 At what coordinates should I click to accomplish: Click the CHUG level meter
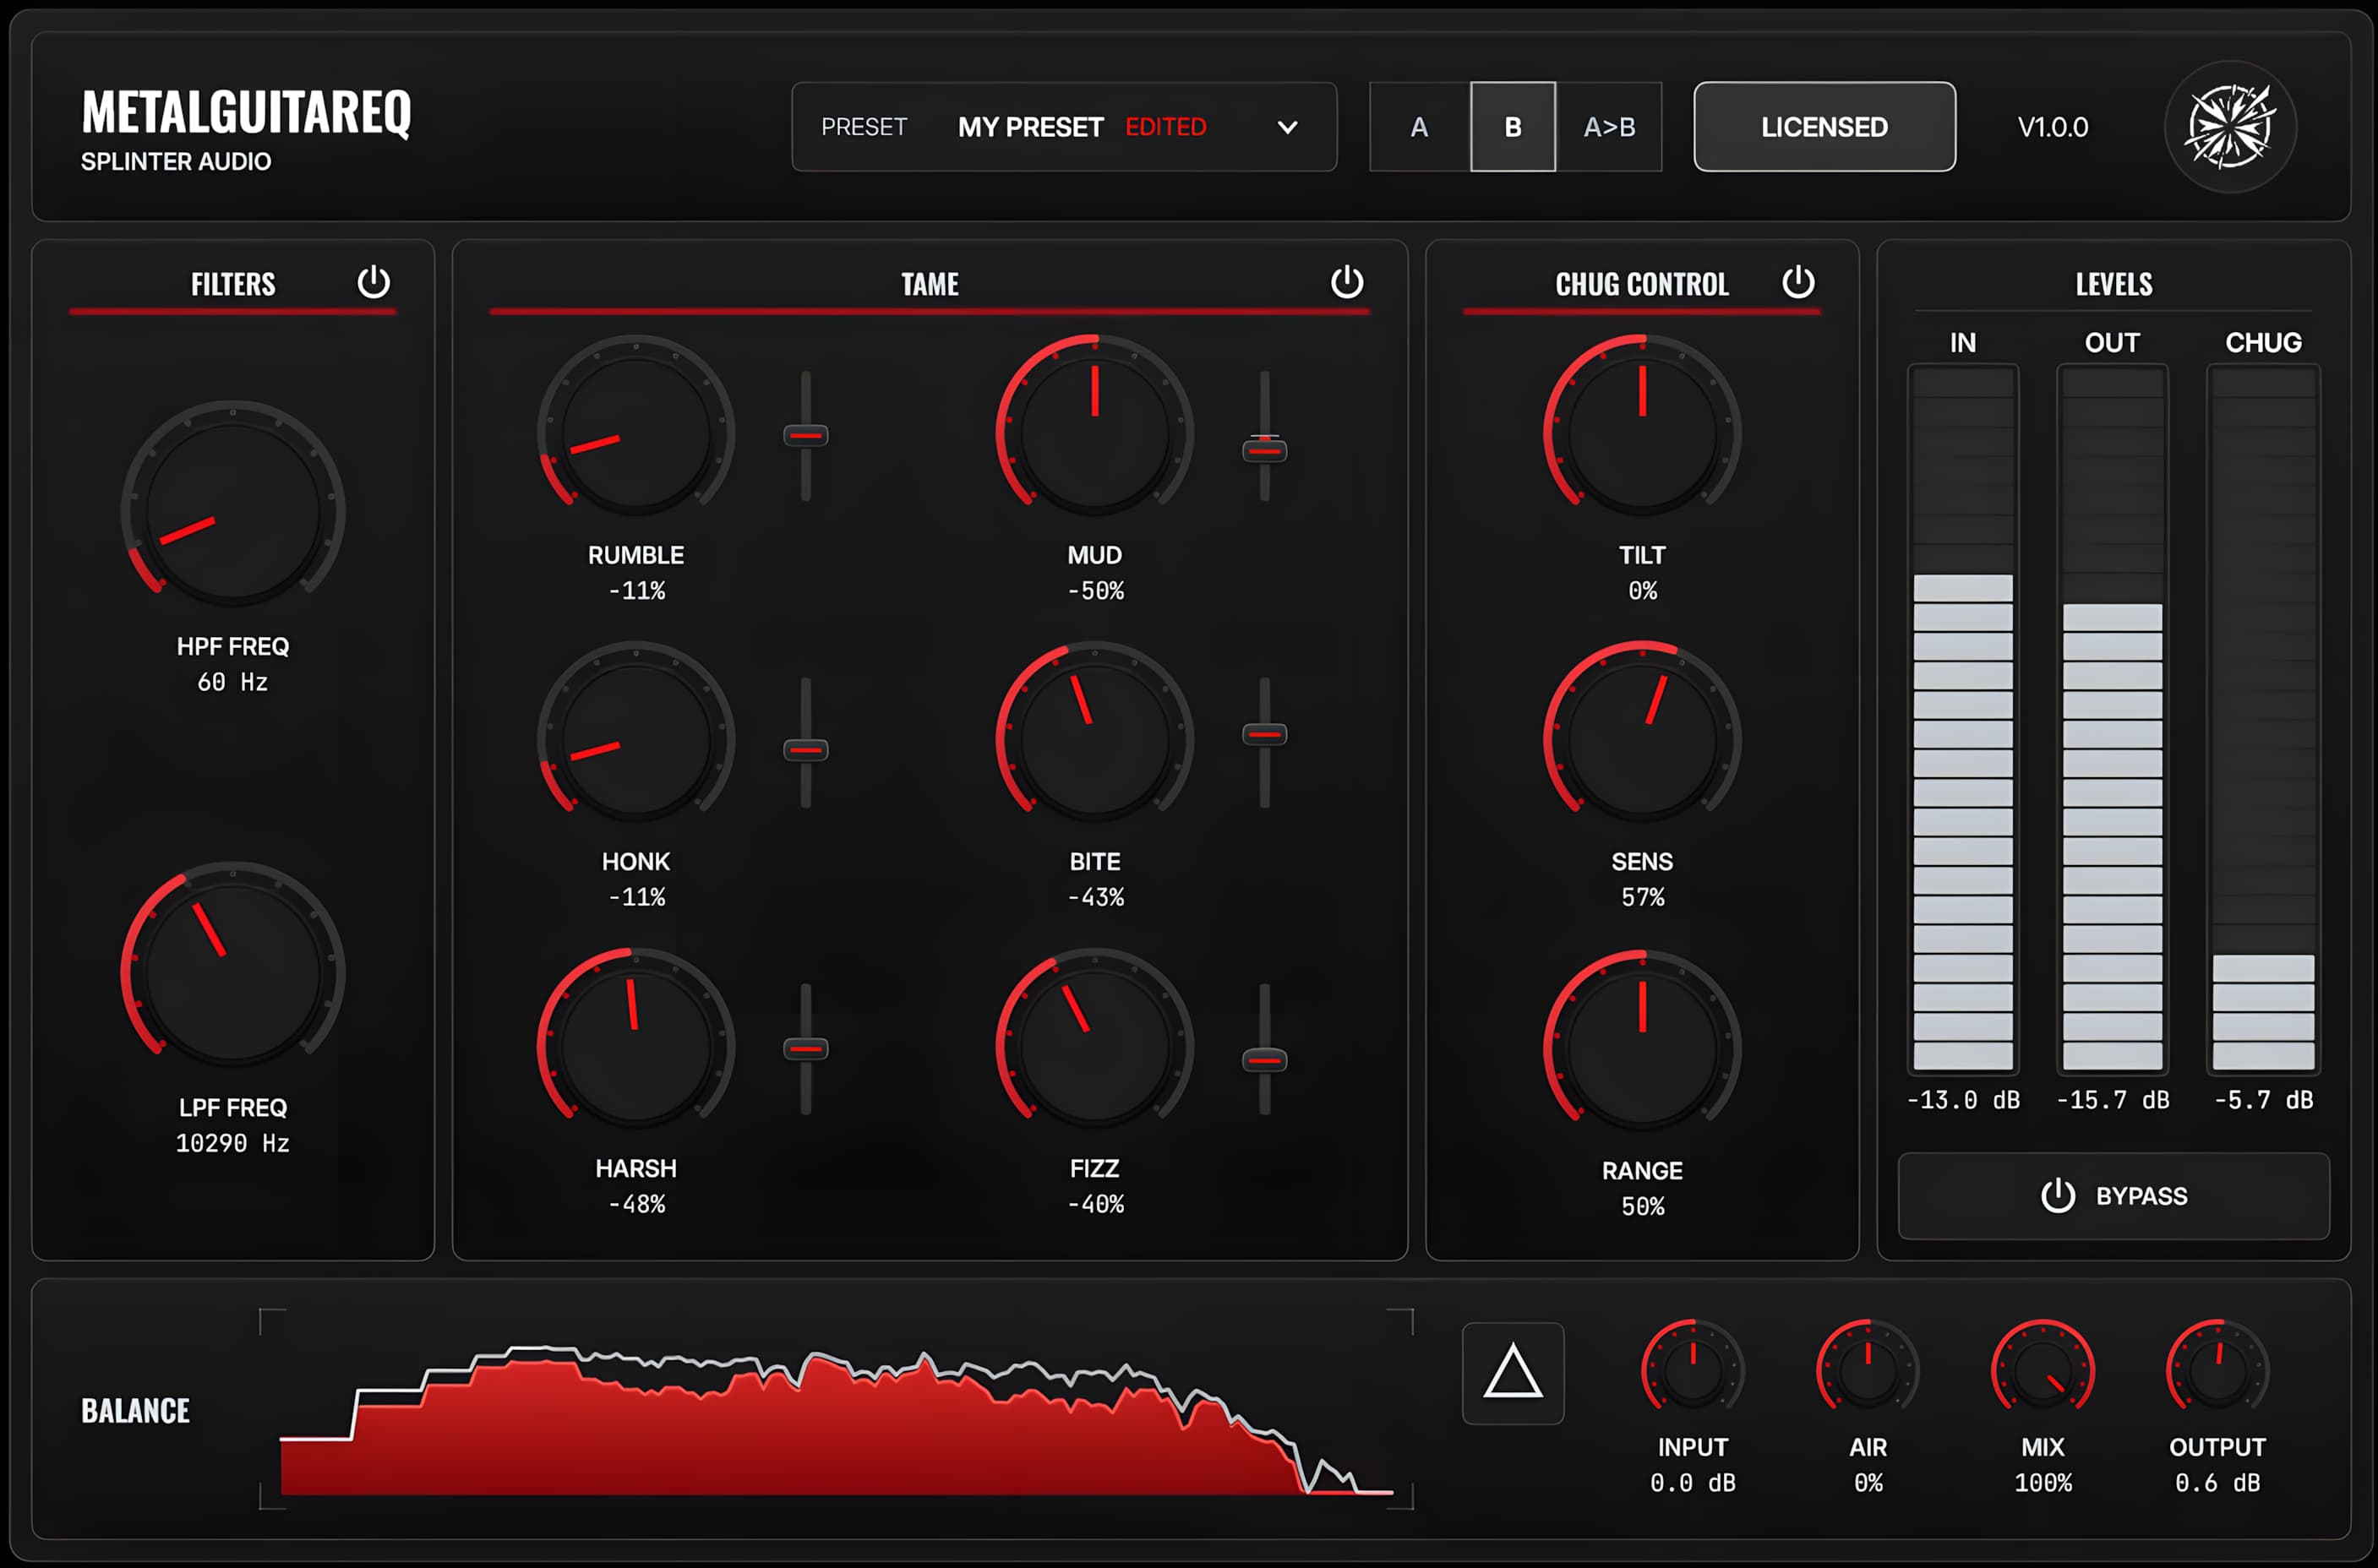2263,719
